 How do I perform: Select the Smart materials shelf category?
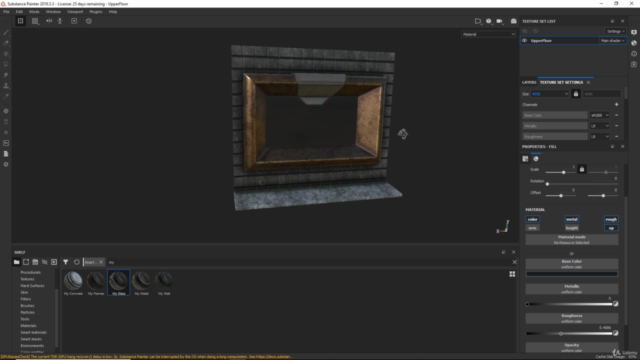pyautogui.click(x=33, y=332)
